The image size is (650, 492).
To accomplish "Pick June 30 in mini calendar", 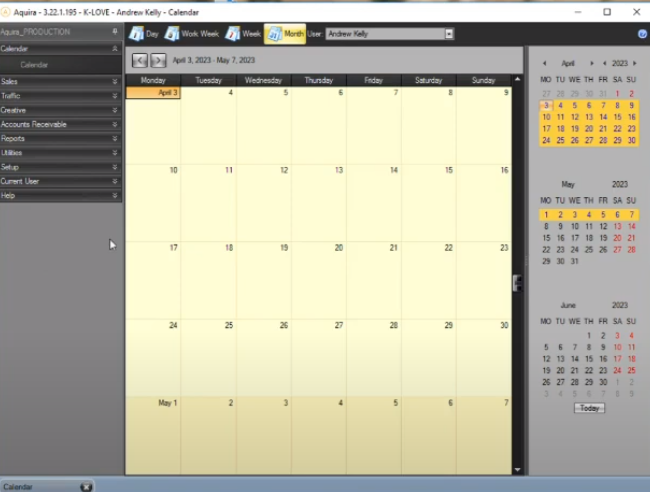I will [x=603, y=383].
